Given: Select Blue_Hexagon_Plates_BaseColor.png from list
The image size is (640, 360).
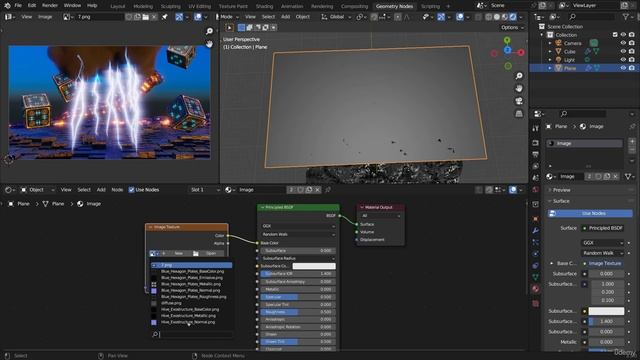Looking at the screenshot, I should (x=192, y=271).
